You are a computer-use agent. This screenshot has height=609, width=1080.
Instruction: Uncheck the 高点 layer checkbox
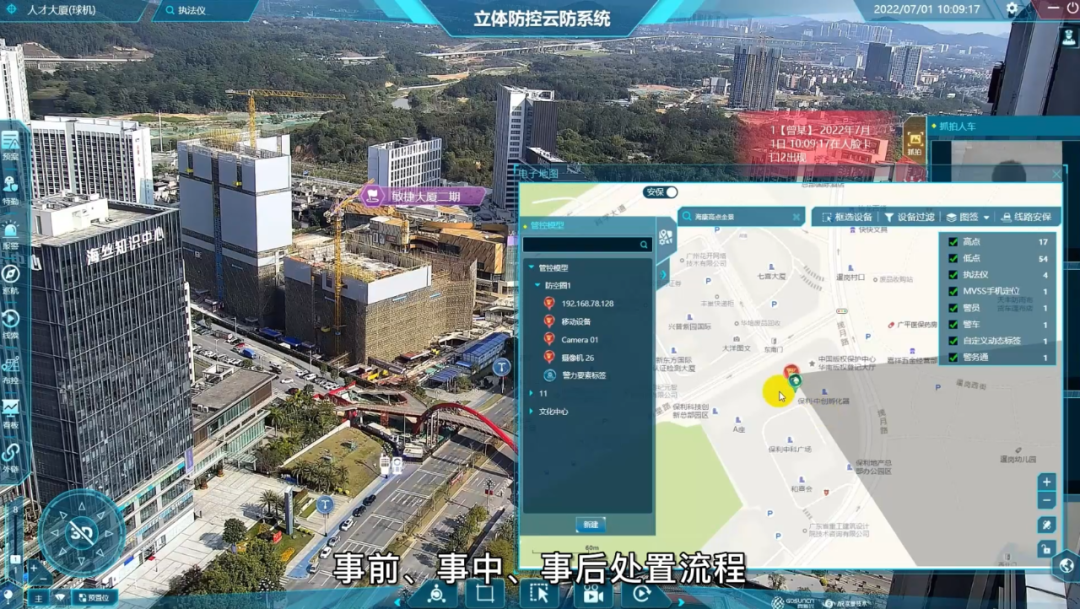(953, 242)
